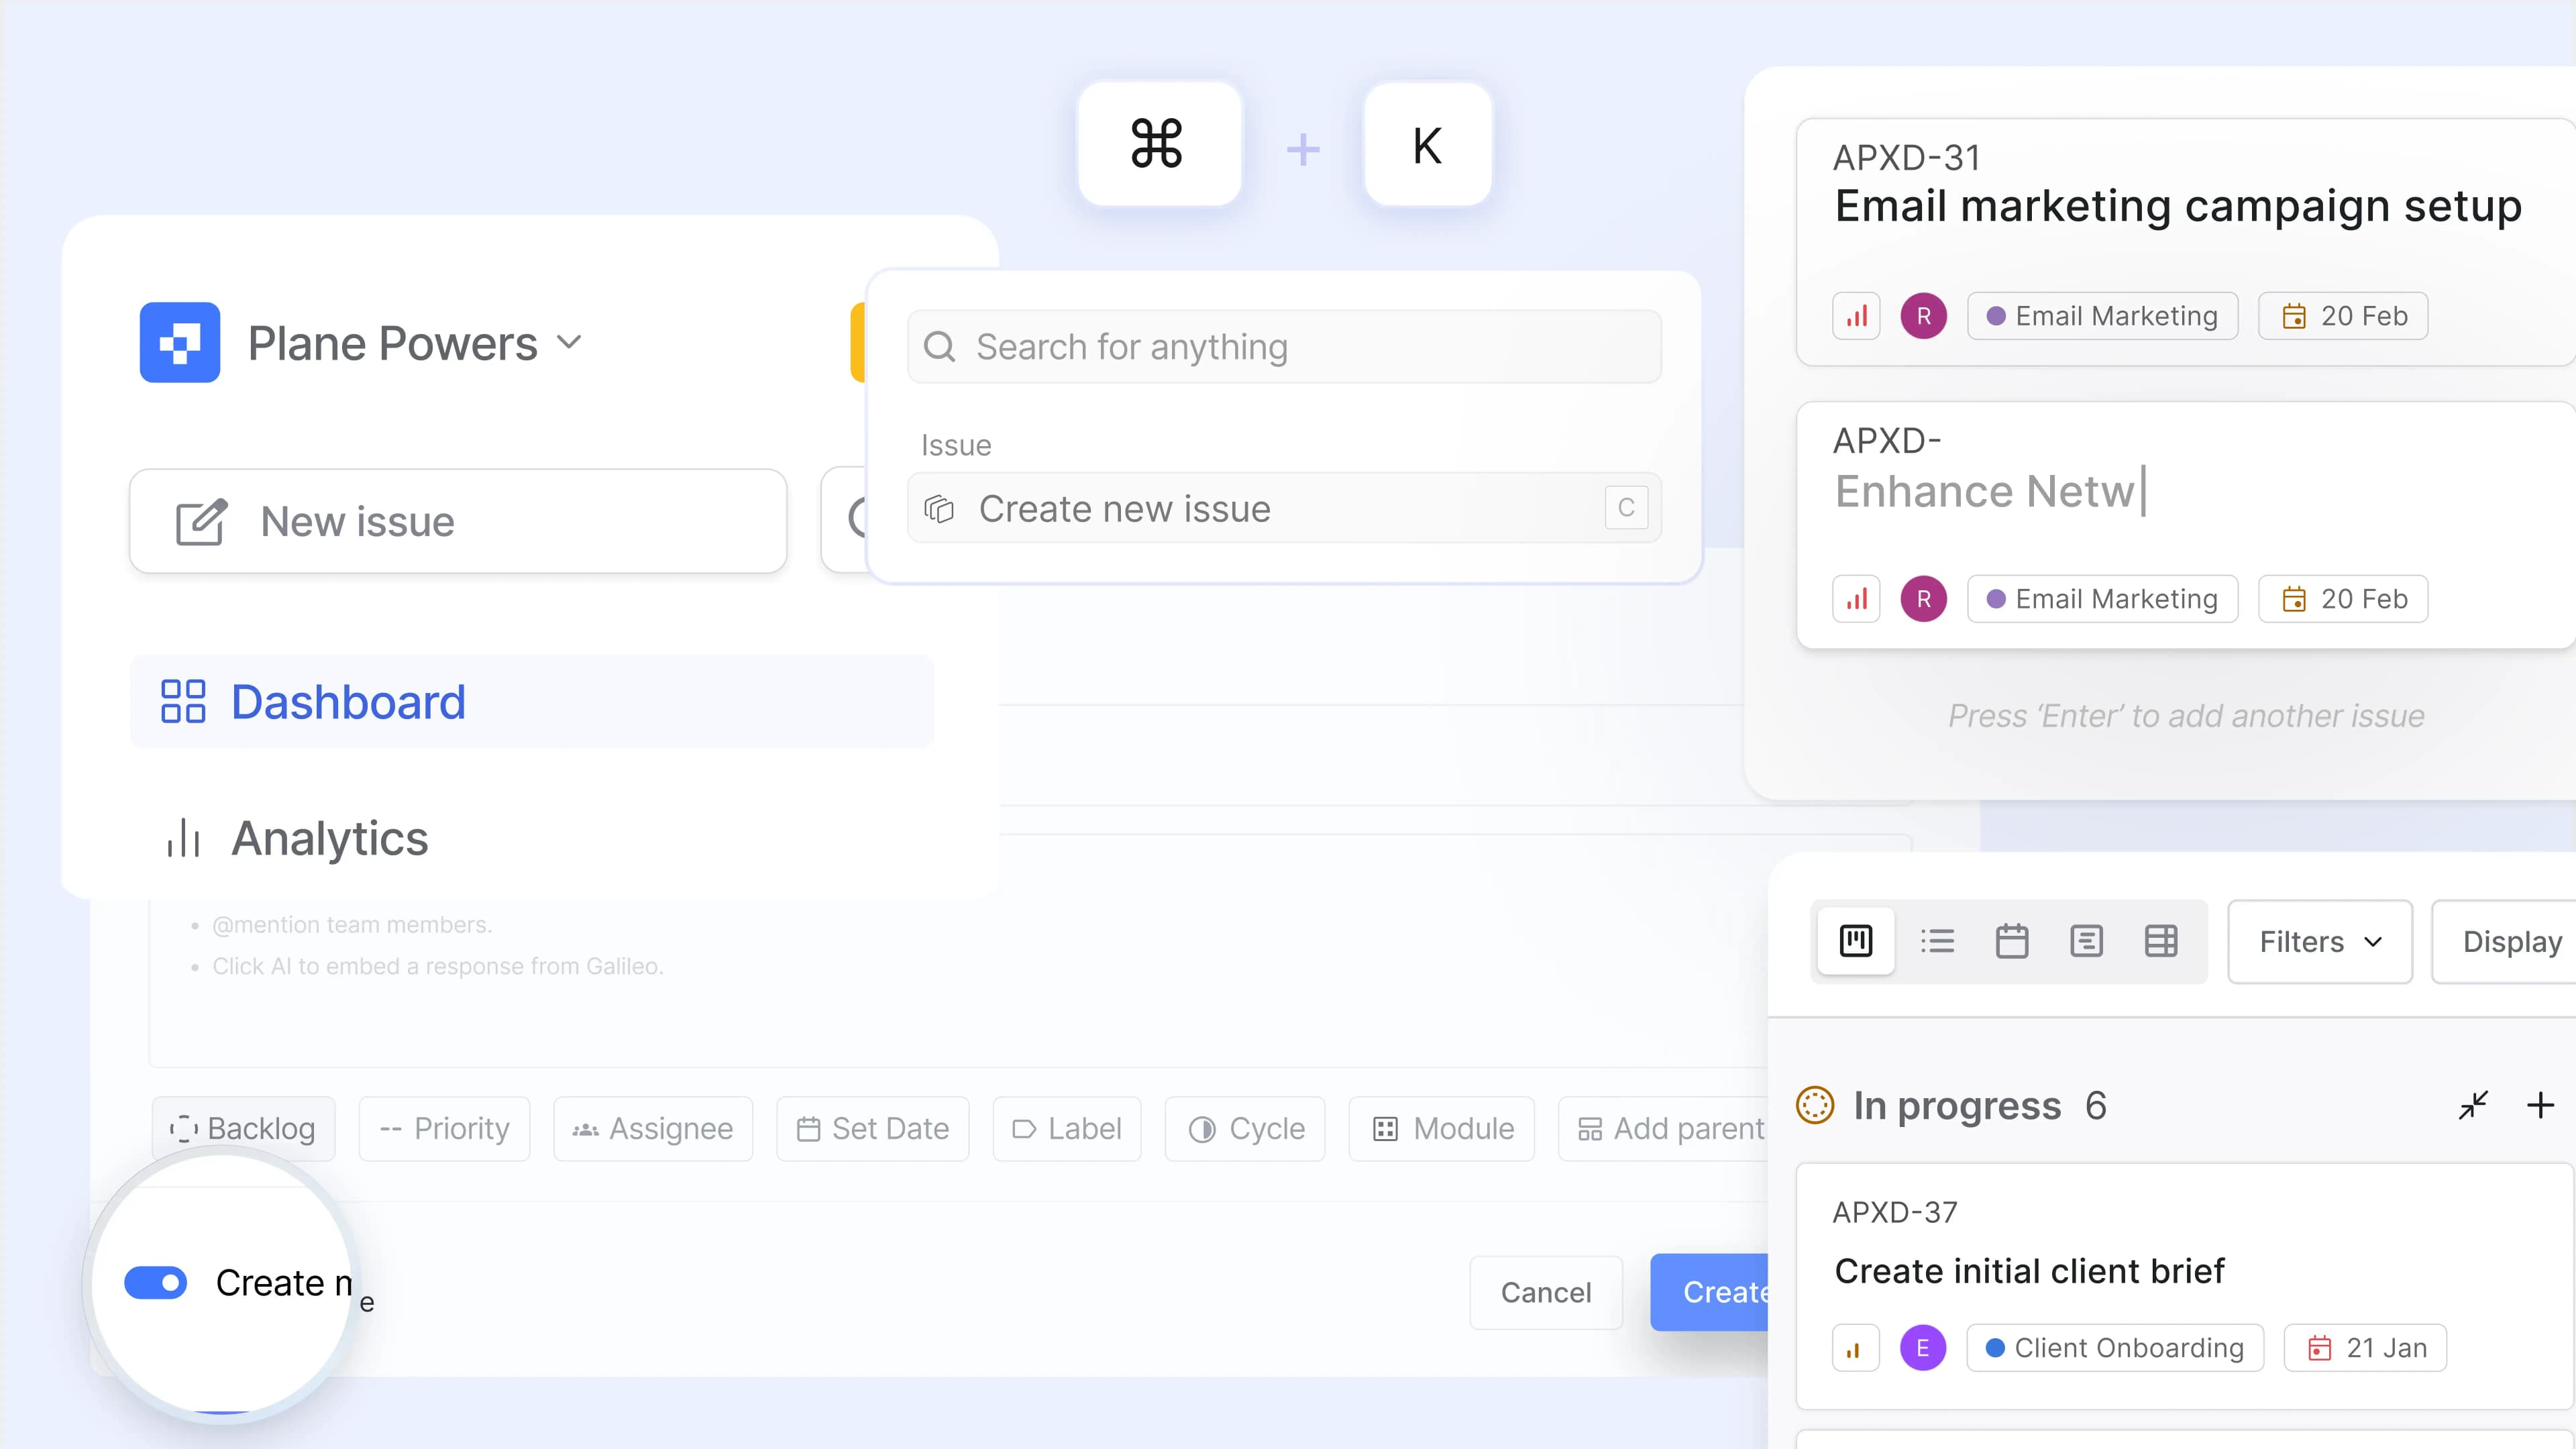Image resolution: width=2576 pixels, height=1449 pixels.
Task: Click the Email Marketing label on APXD-31
Action: pos(2102,315)
